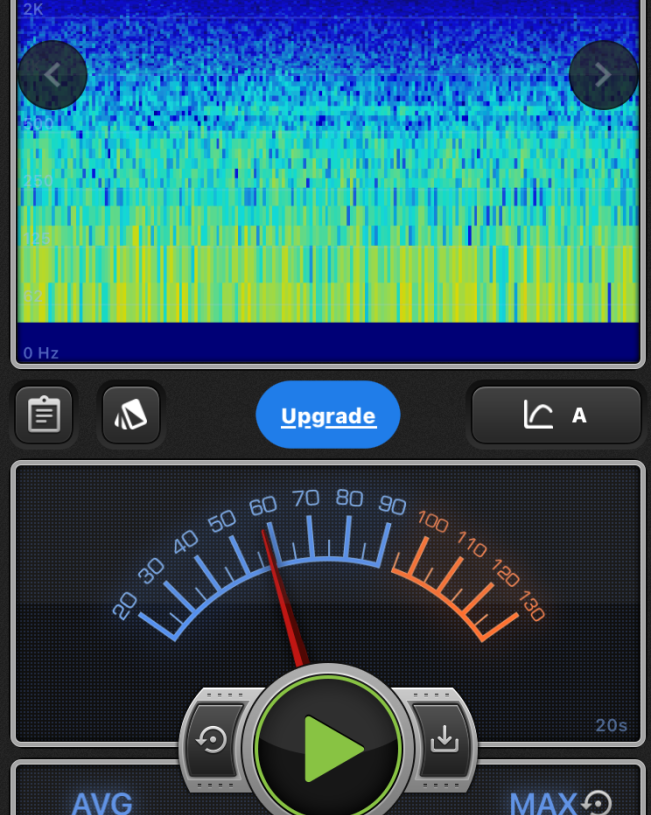Screen dimensions: 651x815
Task: Tap the orange 100 mark on the dial
Action: tap(432, 521)
